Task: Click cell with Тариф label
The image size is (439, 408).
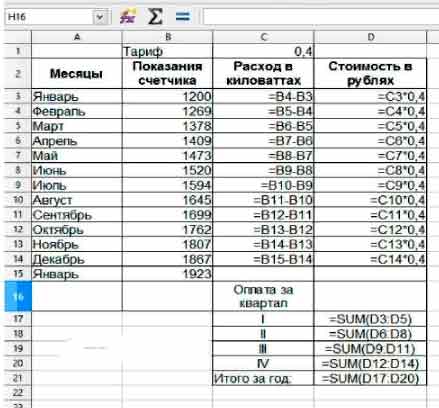Action: (x=167, y=51)
